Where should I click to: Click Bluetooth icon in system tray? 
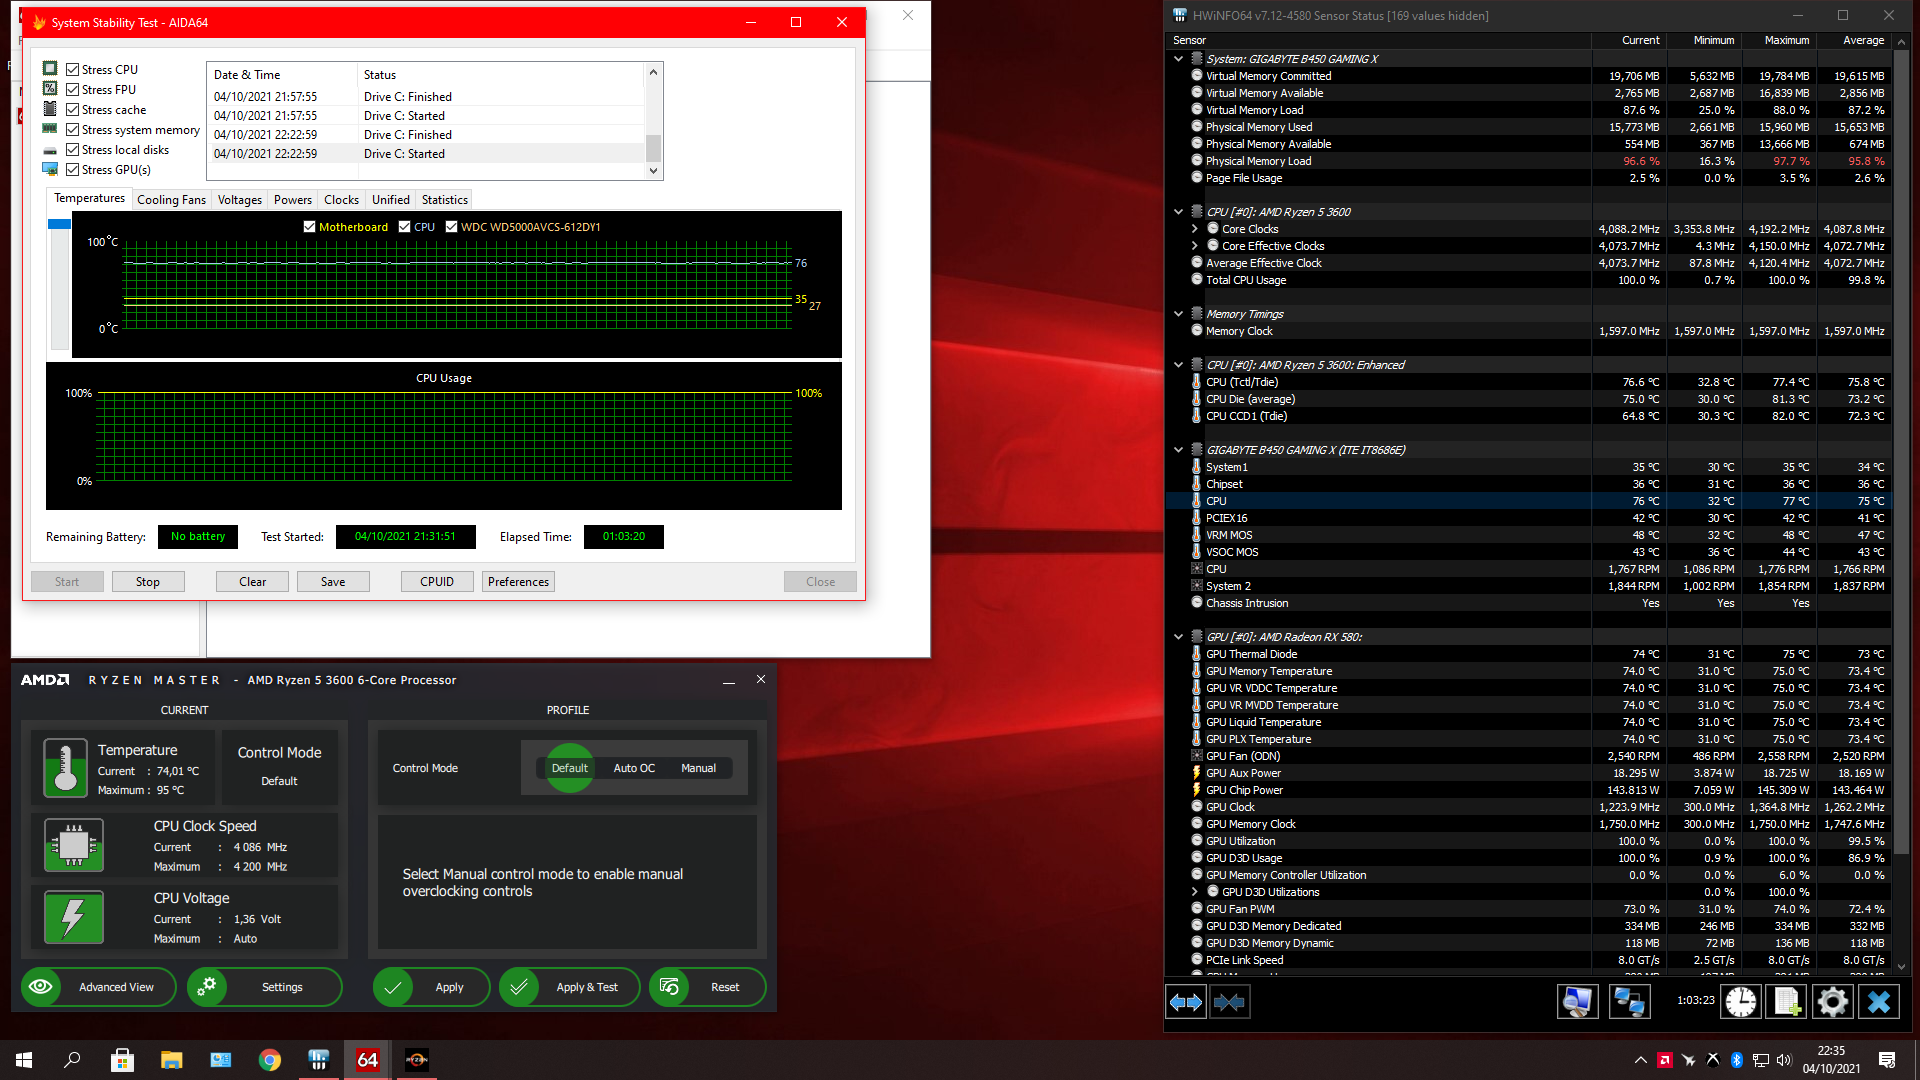[1737, 1060]
